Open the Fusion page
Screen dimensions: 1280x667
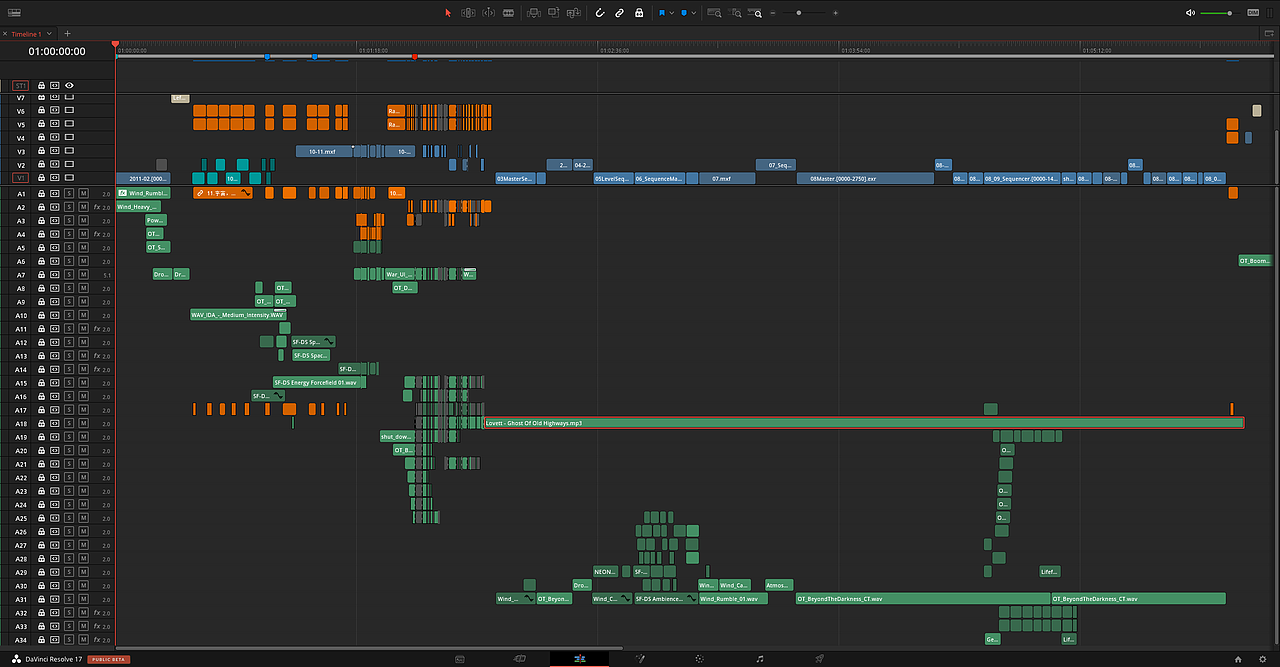point(640,659)
